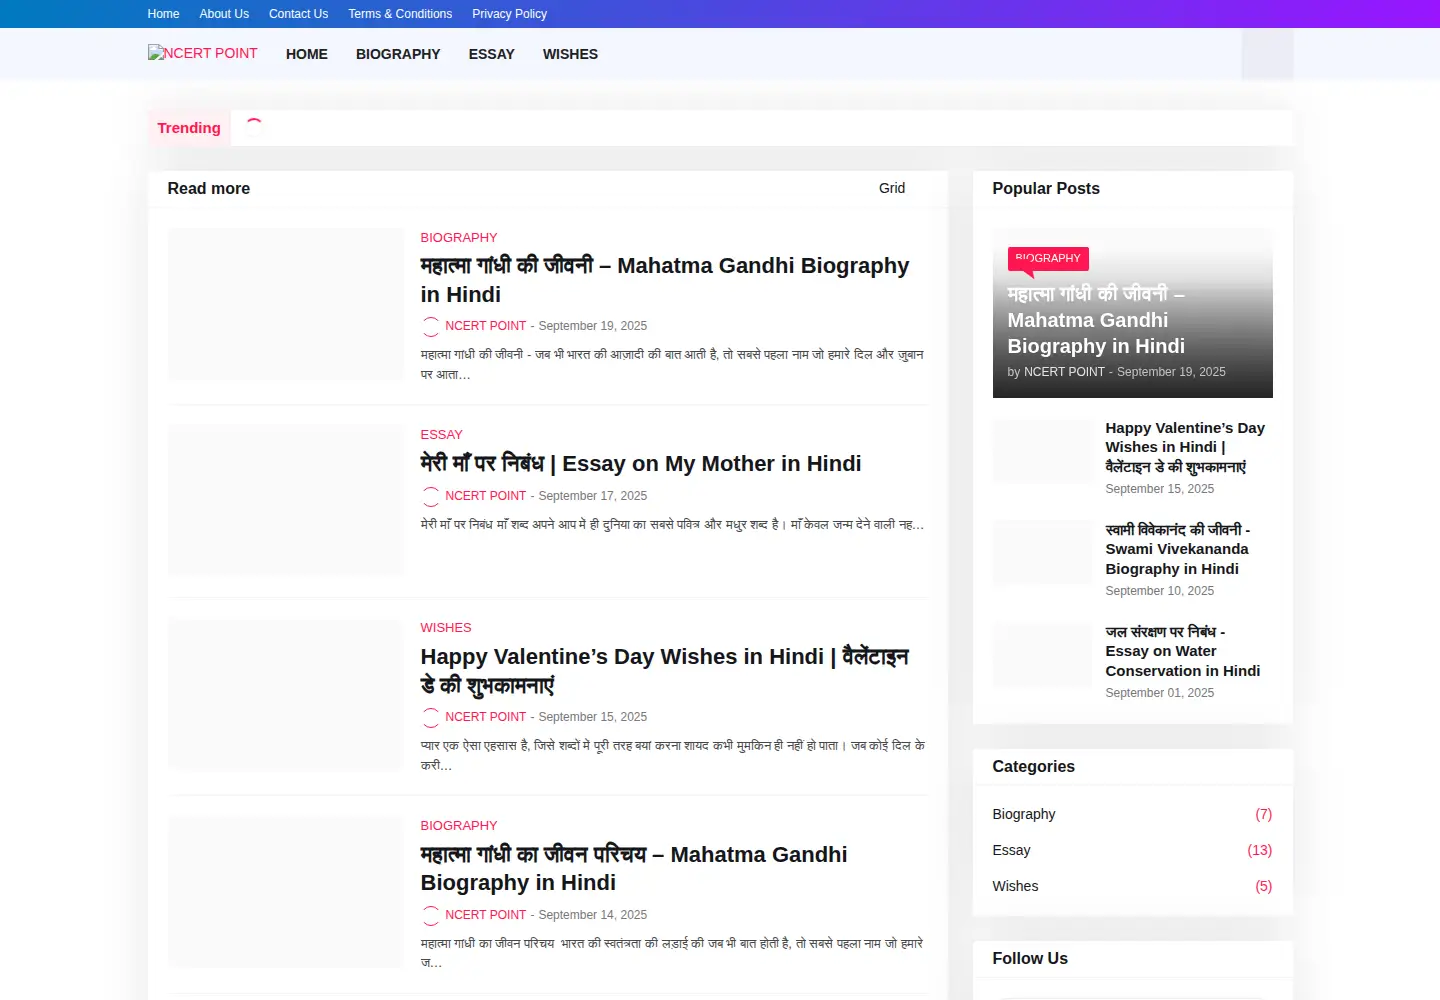This screenshot has height=1000, width=1440.
Task: Select BIOGRAPHY in main navigation
Action: pyautogui.click(x=398, y=54)
